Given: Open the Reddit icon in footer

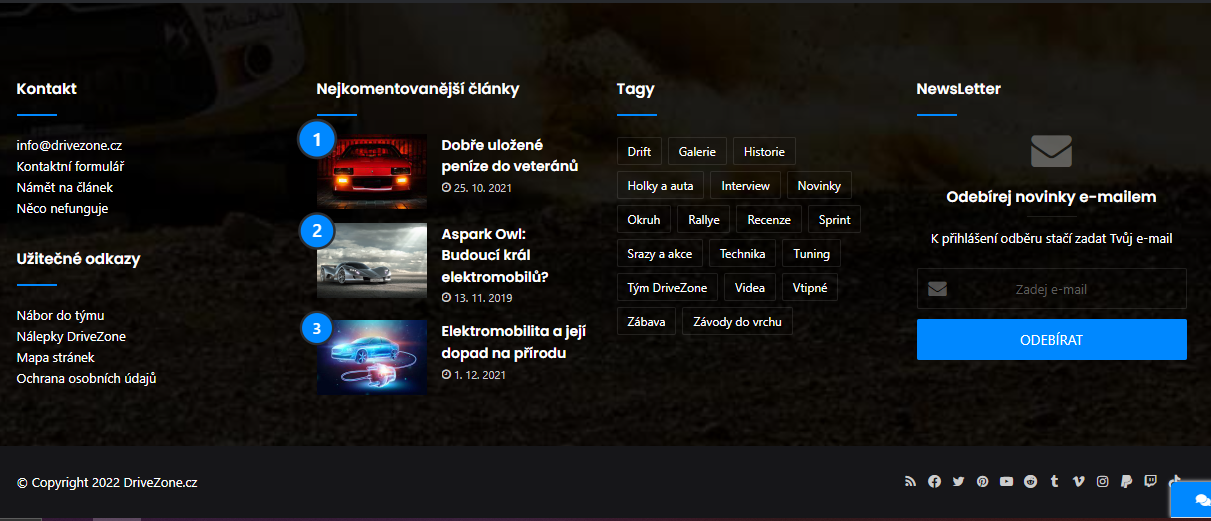Looking at the screenshot, I should point(1030,482).
